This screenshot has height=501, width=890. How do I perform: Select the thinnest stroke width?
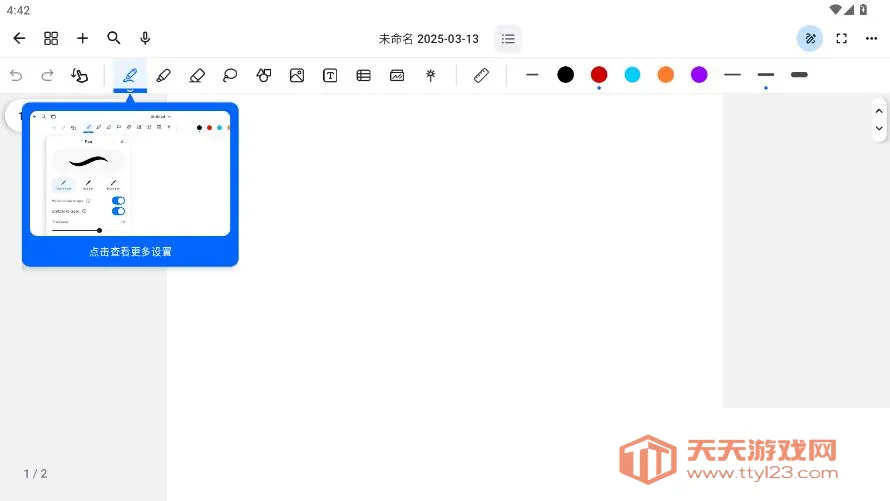coord(733,74)
